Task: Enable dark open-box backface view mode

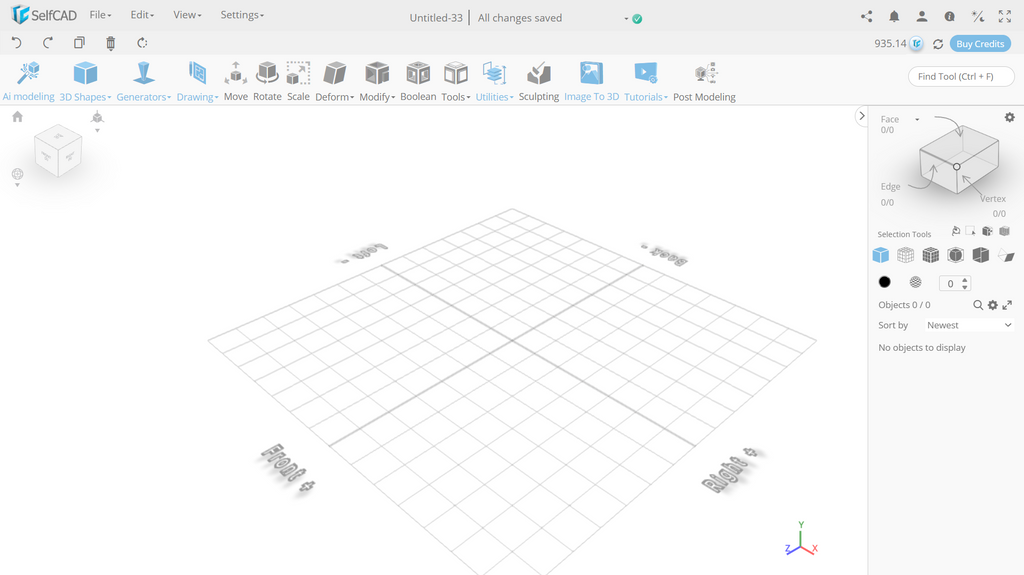Action: [x=980, y=255]
